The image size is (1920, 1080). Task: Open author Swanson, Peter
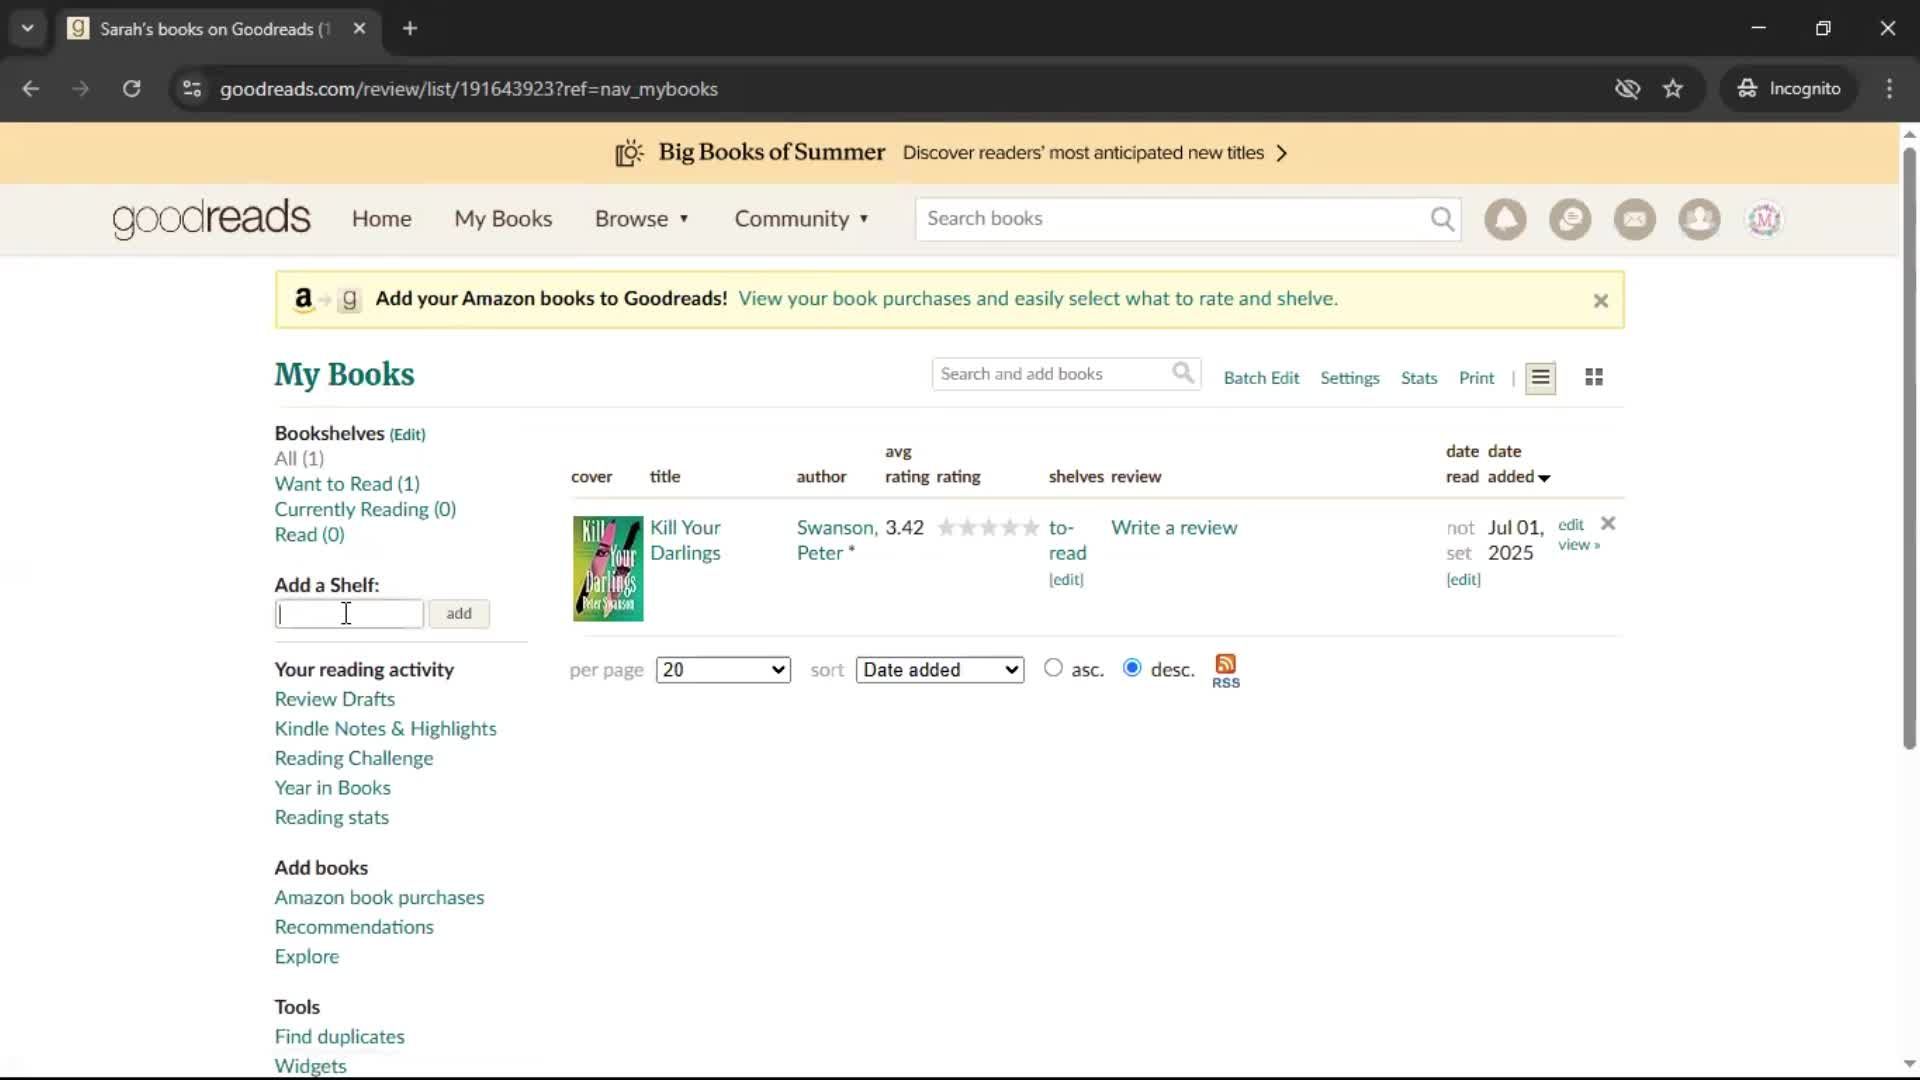click(x=836, y=540)
